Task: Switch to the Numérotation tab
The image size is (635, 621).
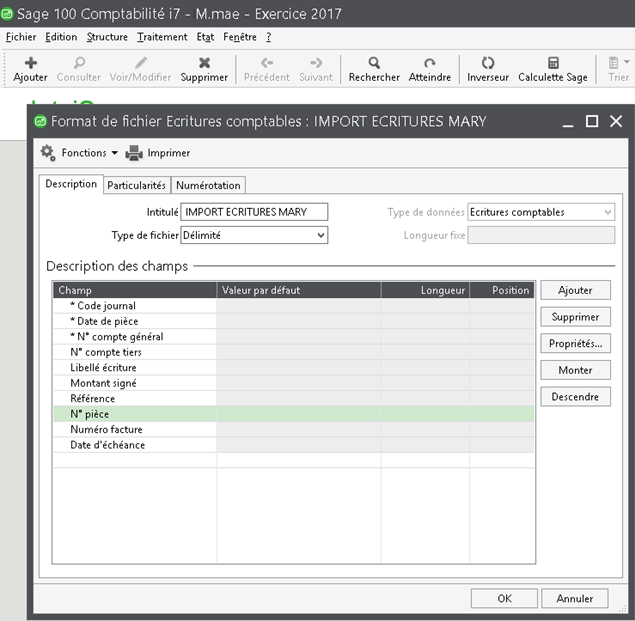Action: pyautogui.click(x=208, y=186)
